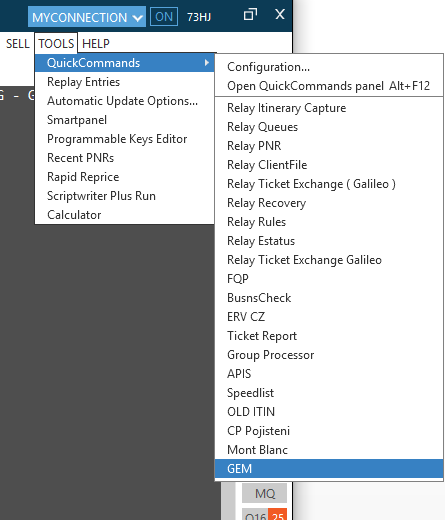Click the restore window icon

click(250, 15)
